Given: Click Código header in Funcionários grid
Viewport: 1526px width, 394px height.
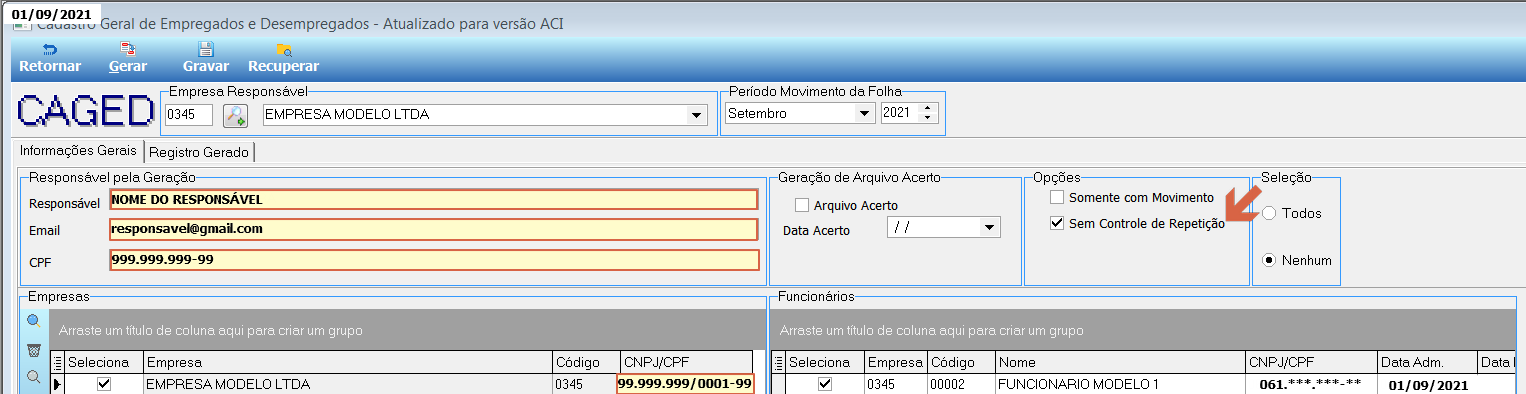Looking at the screenshot, I should [x=961, y=362].
